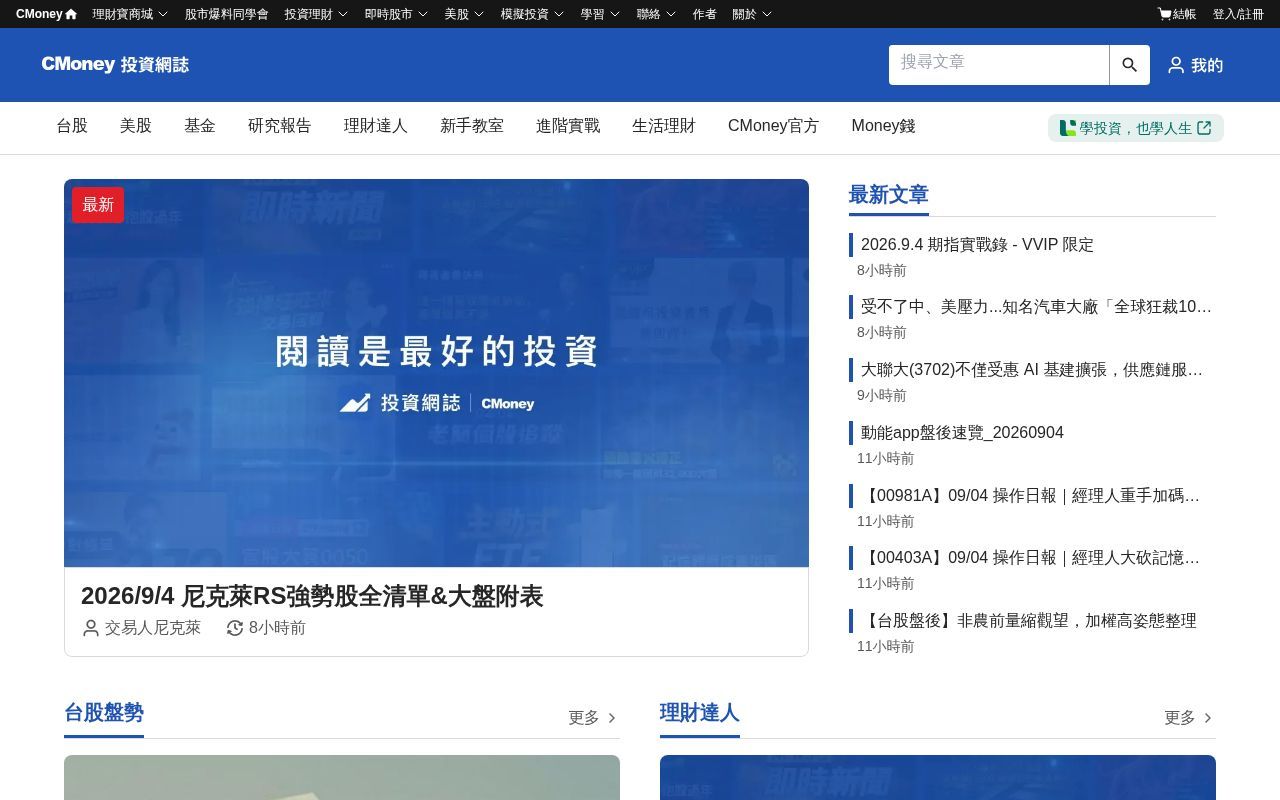The image size is (1280, 800).
Task: Open article 【00981A】09/04 操作日報
Action: (1030, 496)
